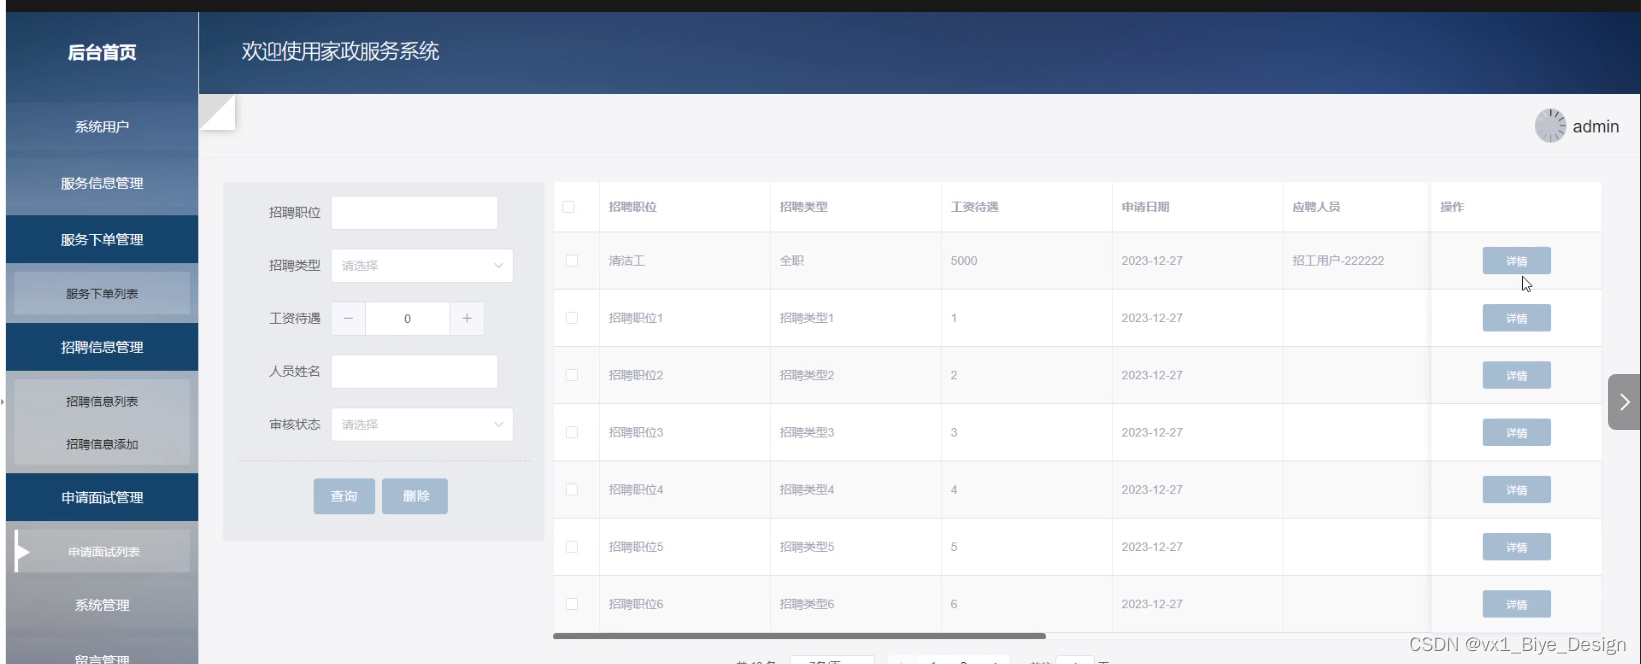Open 详情 for the 招聘职位5 row

coord(1516,547)
